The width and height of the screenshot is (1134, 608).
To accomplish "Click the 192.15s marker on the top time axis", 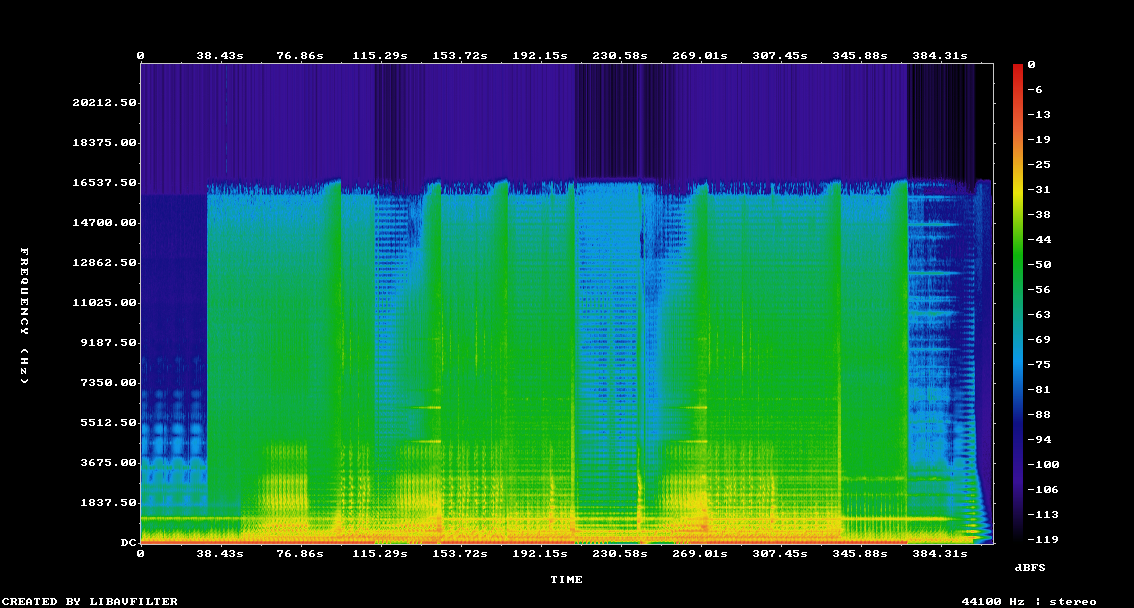I will (x=539, y=56).
